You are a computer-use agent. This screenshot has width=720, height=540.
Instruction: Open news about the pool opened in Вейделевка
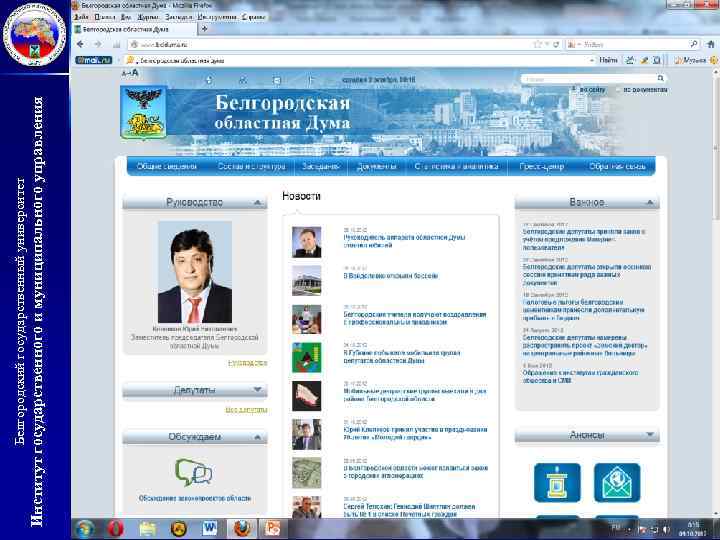coord(391,276)
